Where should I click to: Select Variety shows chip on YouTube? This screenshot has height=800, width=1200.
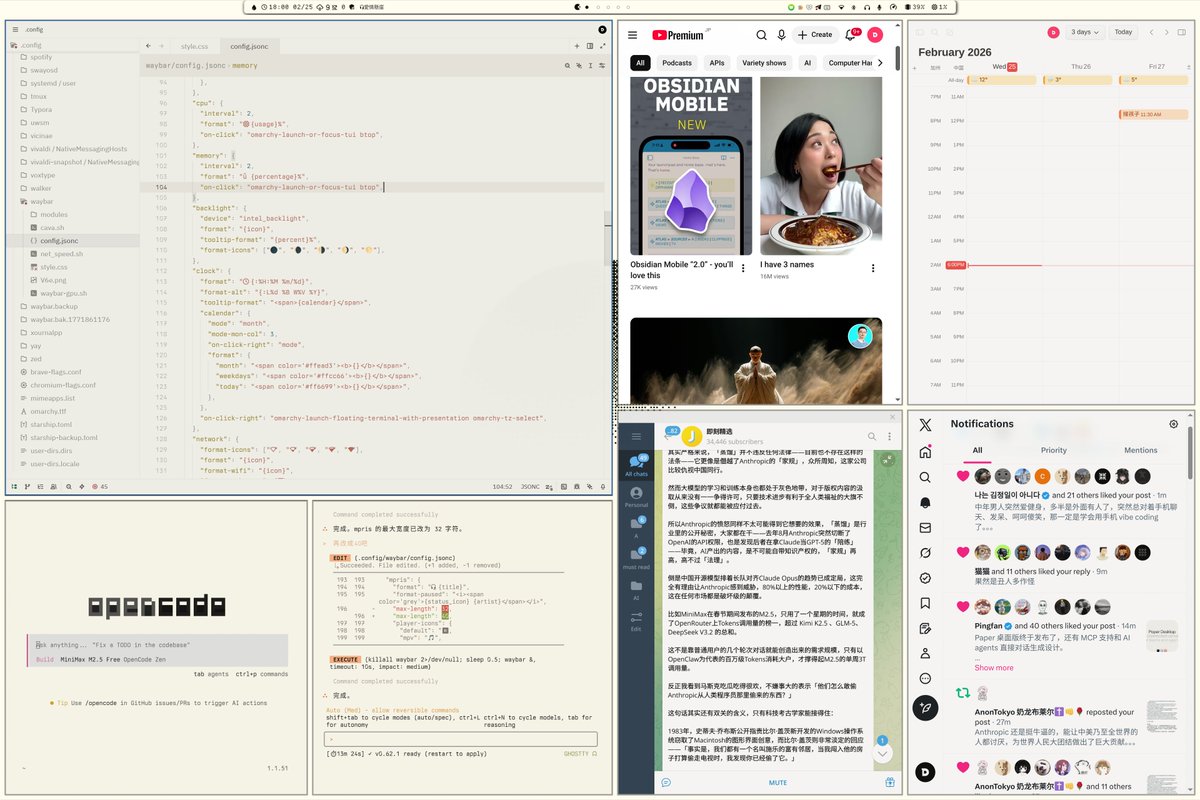(763, 63)
